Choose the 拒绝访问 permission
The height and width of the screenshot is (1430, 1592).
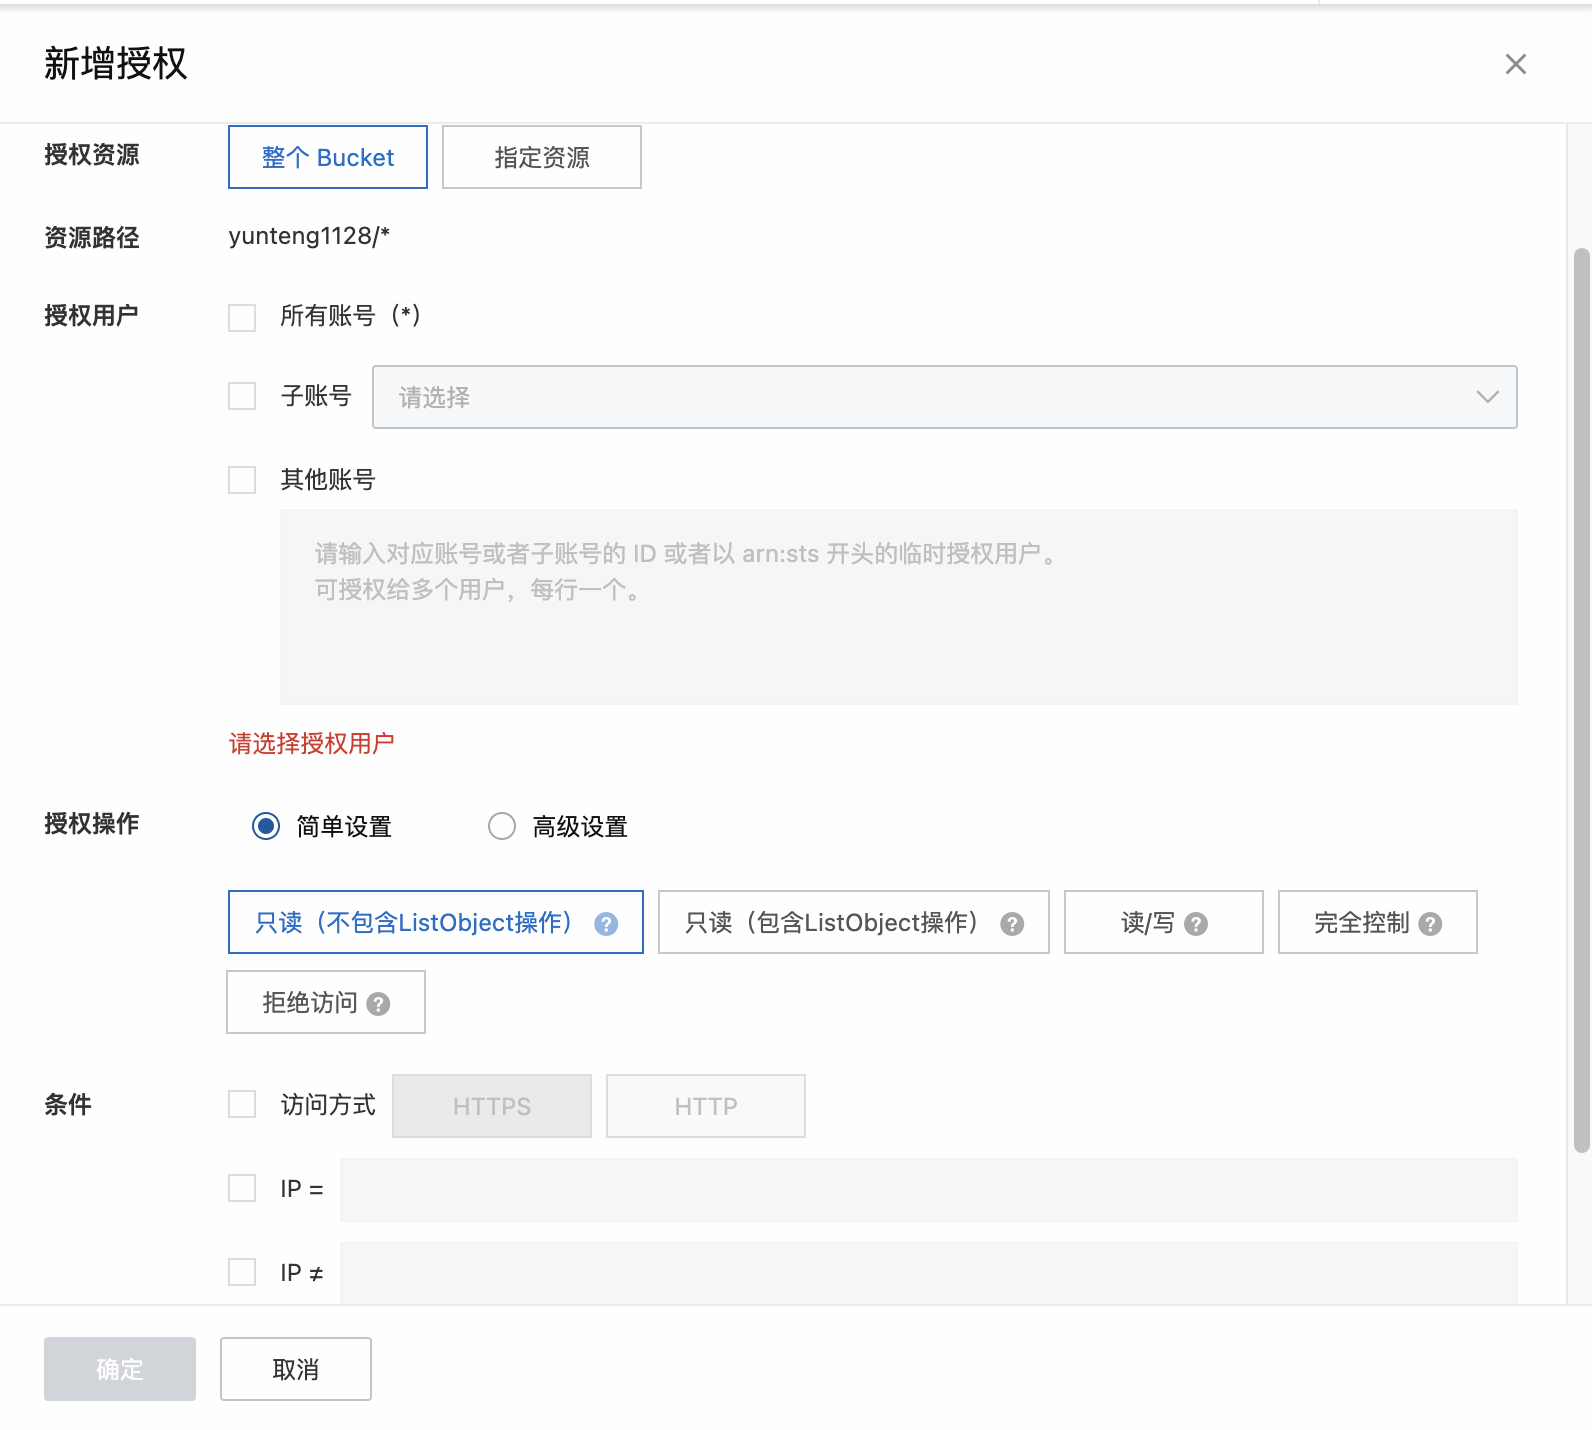(x=326, y=1002)
